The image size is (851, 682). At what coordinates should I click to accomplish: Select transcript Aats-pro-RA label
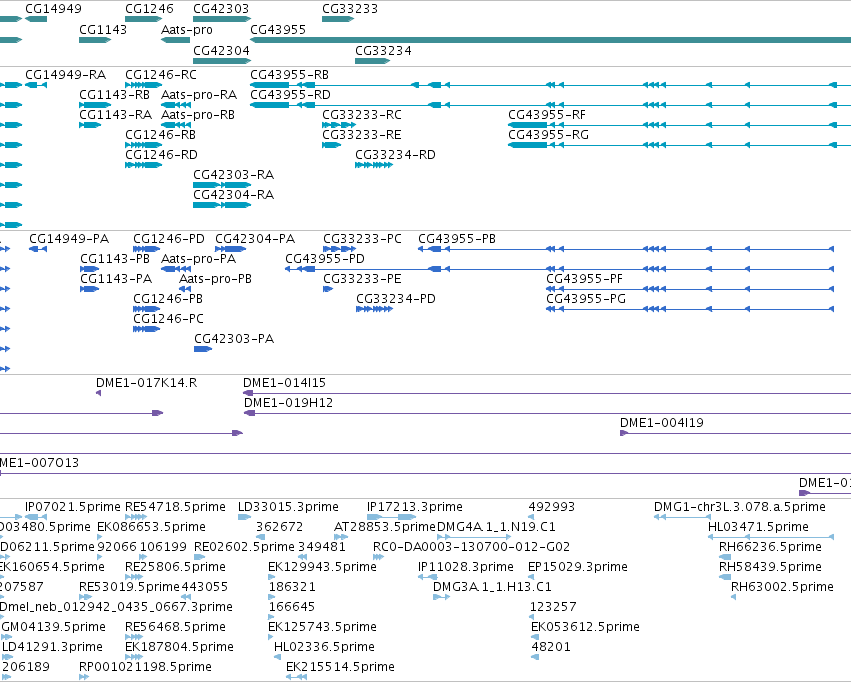tap(199, 95)
